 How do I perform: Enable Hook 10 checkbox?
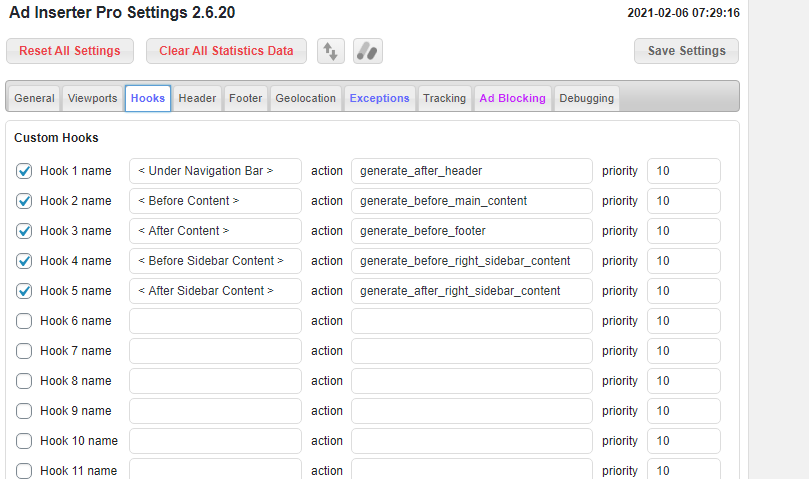24,441
